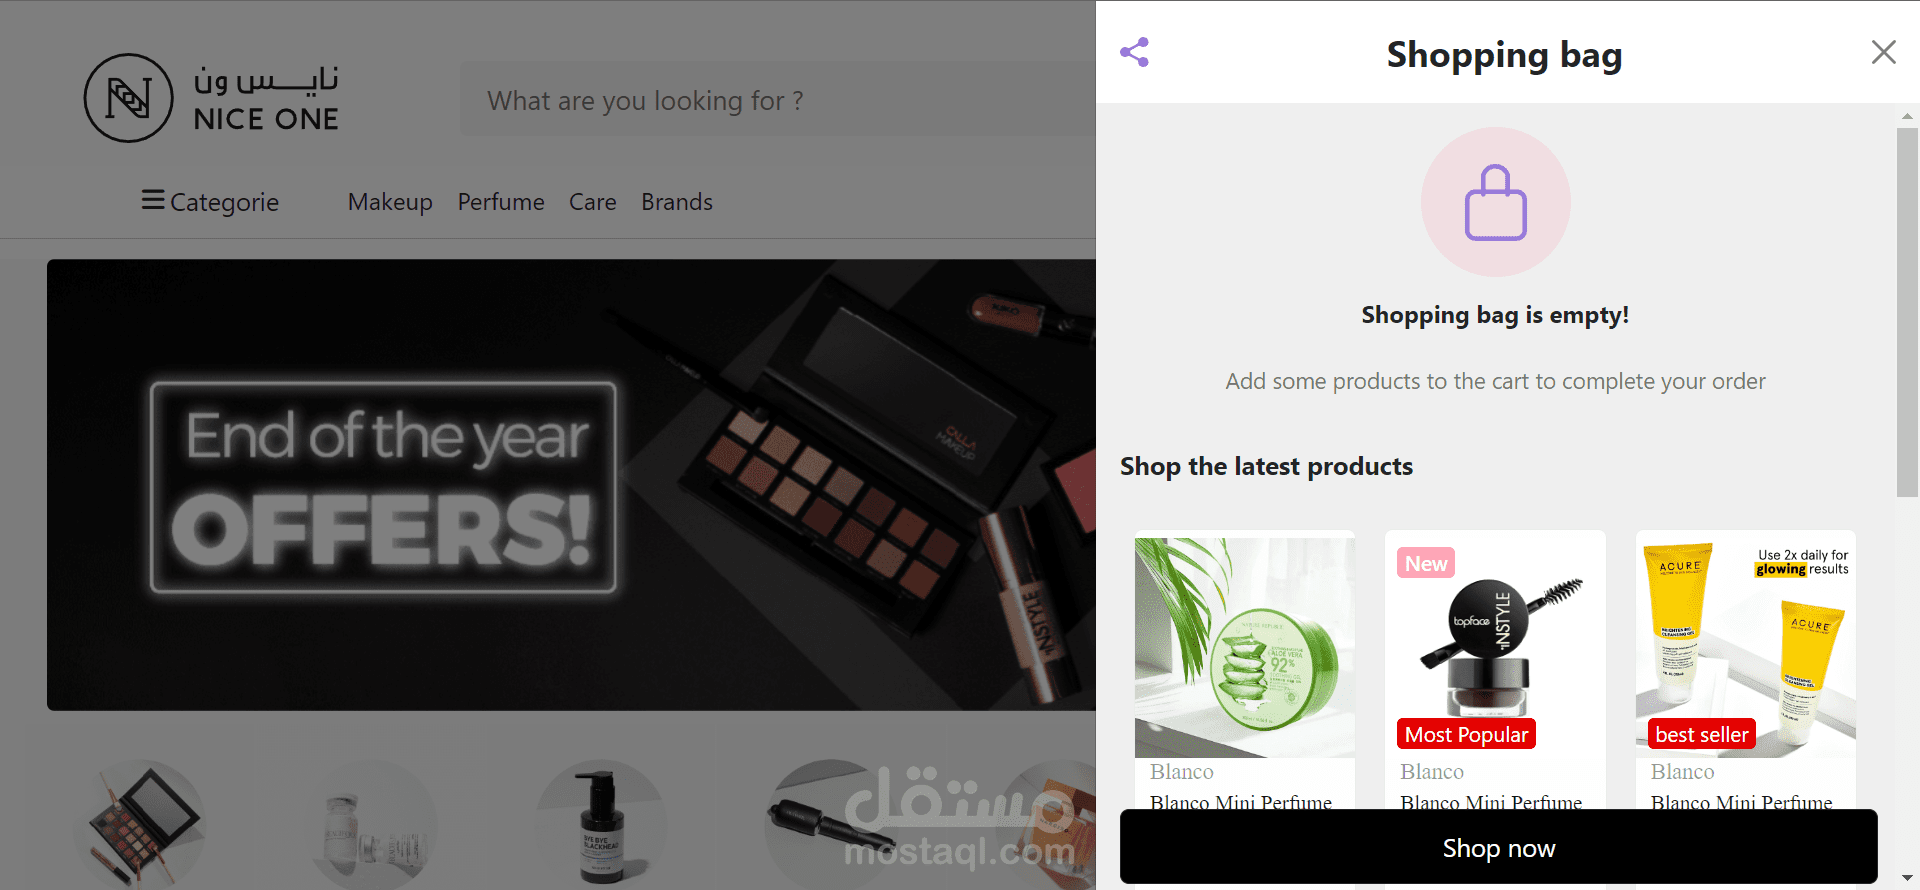Click the Most Popular badge
1920x890 pixels.
[1466, 734]
